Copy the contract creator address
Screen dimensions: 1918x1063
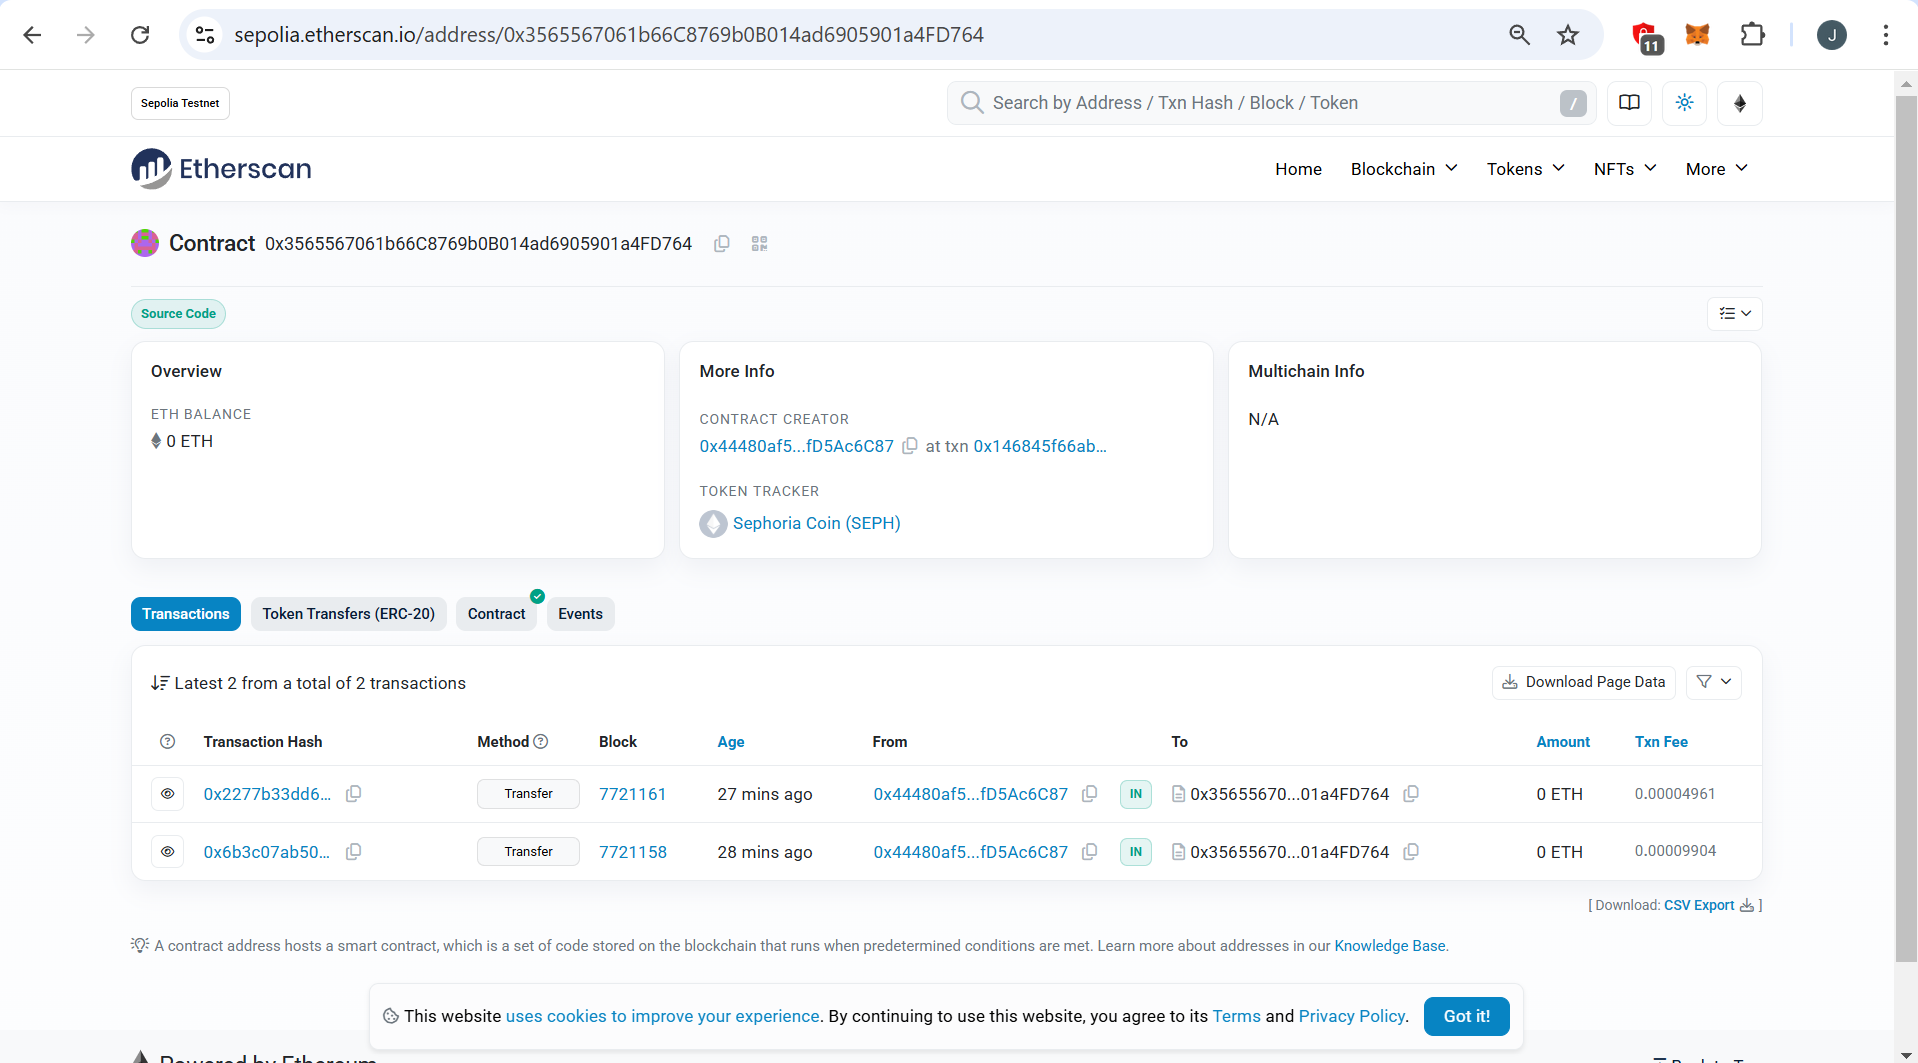(x=910, y=446)
